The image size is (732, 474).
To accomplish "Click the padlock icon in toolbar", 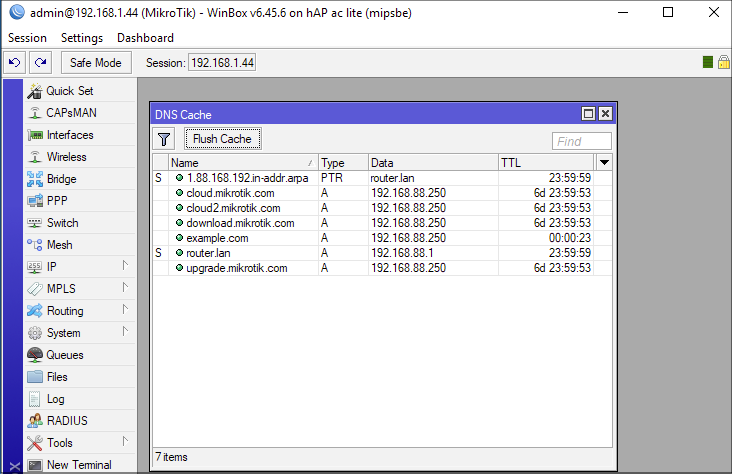I will click(x=724, y=62).
